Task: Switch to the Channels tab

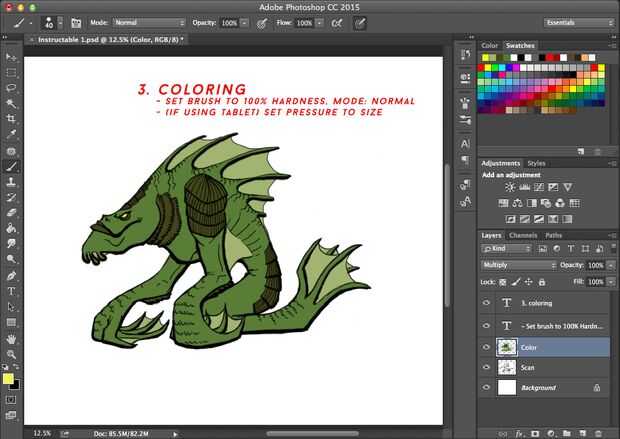Action: [523, 235]
